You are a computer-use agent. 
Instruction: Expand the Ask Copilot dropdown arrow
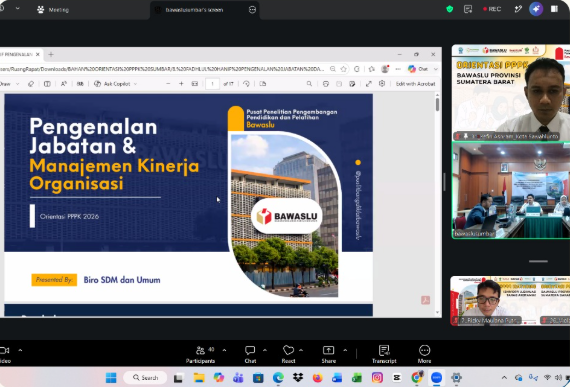point(136,84)
